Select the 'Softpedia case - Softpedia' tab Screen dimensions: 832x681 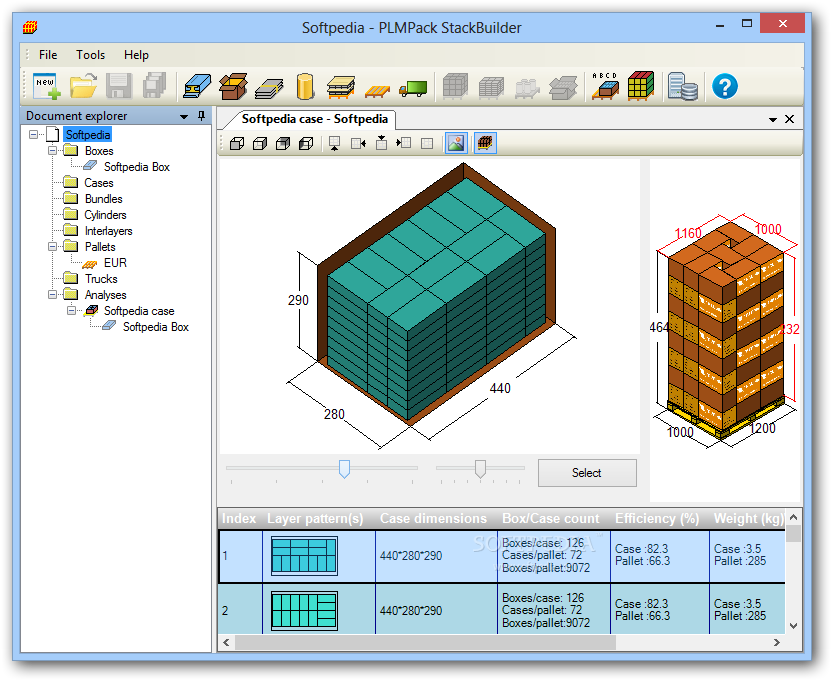[x=315, y=119]
